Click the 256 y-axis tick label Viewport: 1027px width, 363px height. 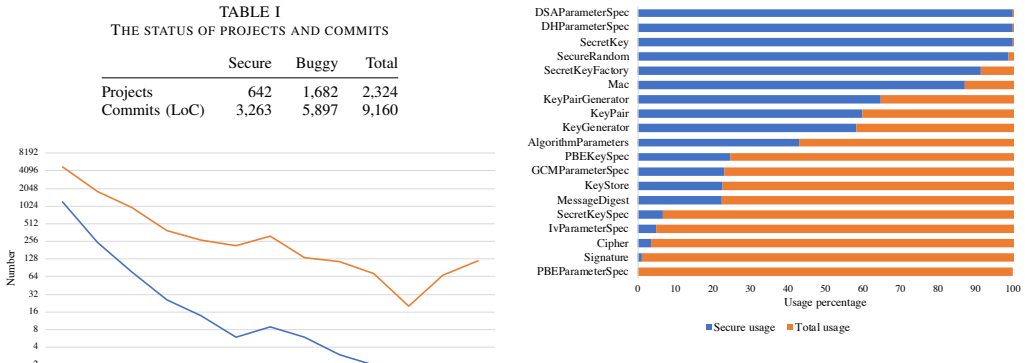pyautogui.click(x=32, y=240)
